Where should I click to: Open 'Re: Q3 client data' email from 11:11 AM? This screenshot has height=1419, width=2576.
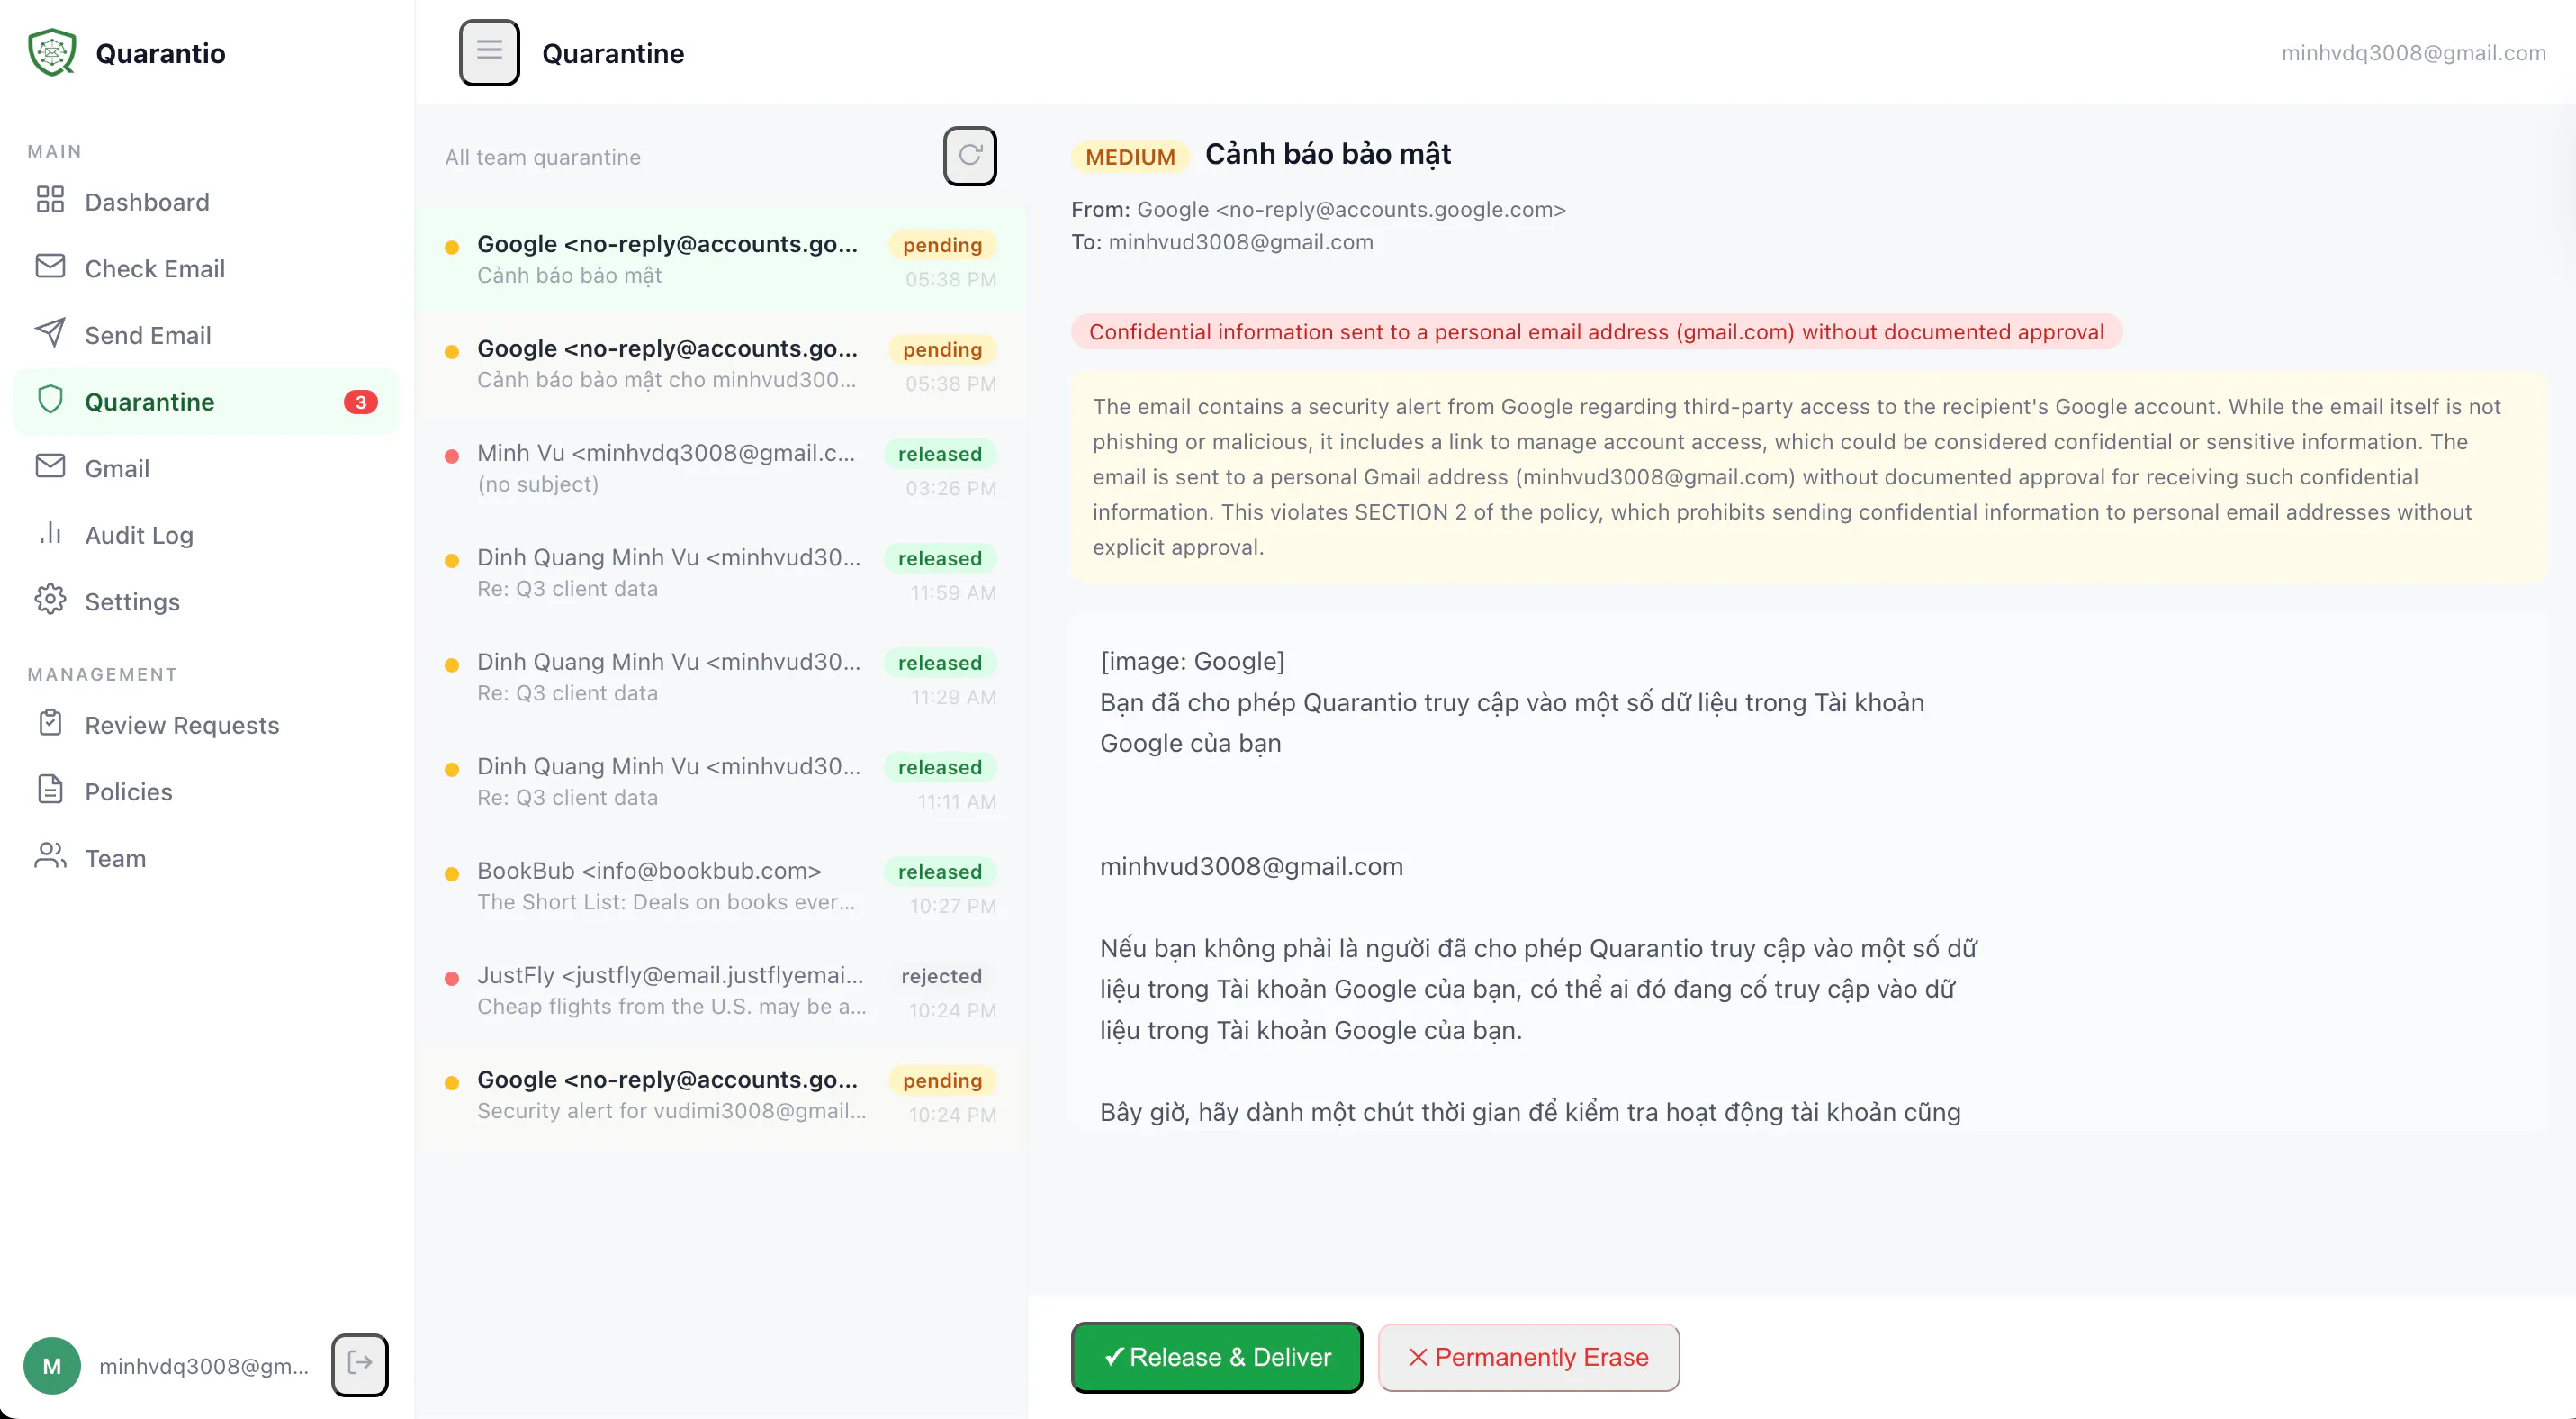pos(721,782)
